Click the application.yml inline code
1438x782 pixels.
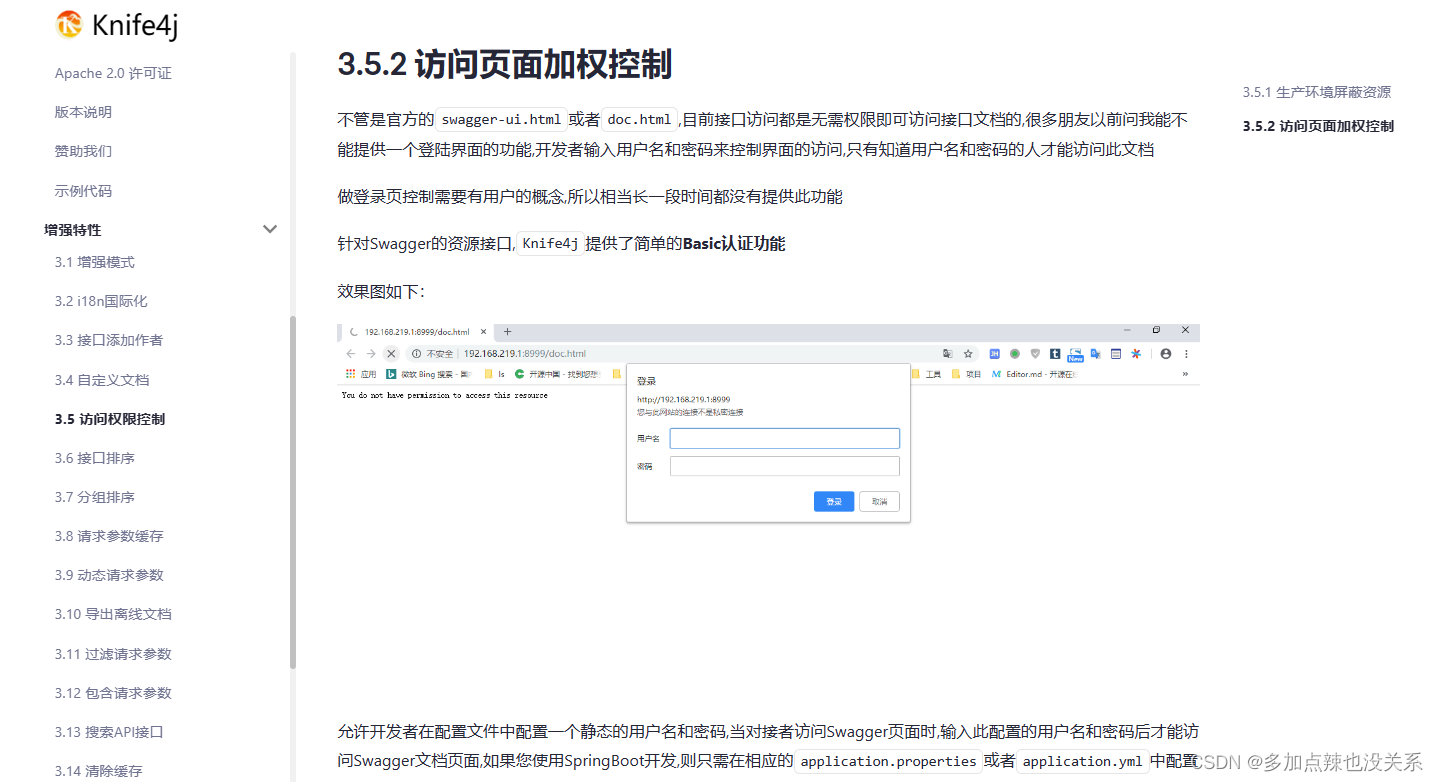click(1082, 761)
